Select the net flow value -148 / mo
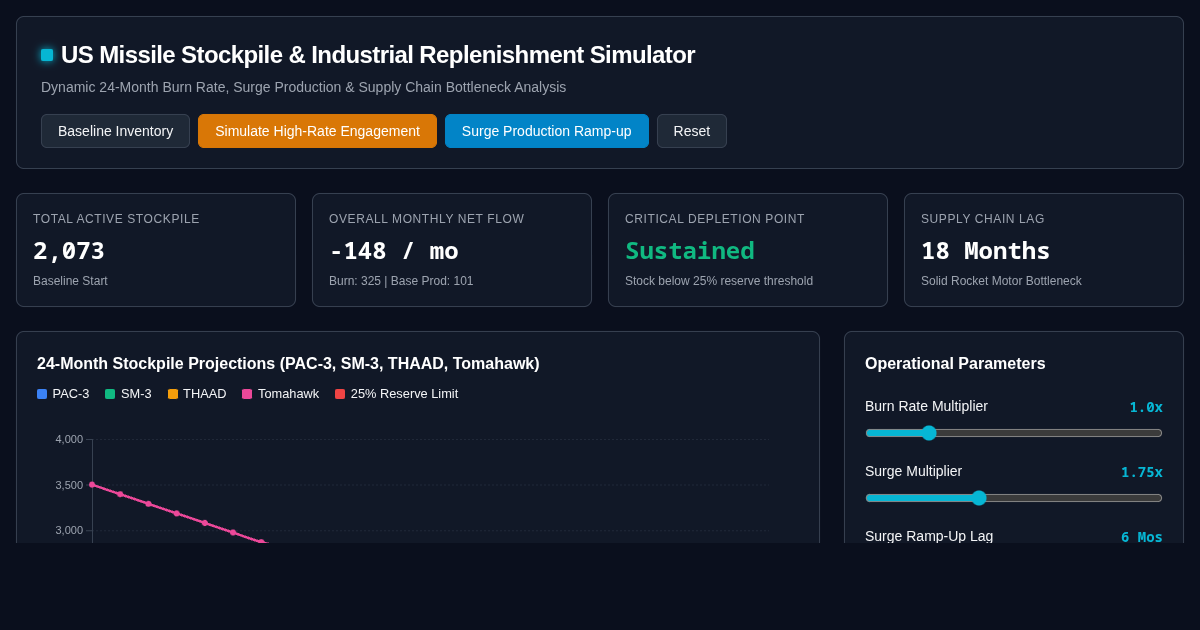Image resolution: width=1200 pixels, height=630 pixels. (x=394, y=251)
